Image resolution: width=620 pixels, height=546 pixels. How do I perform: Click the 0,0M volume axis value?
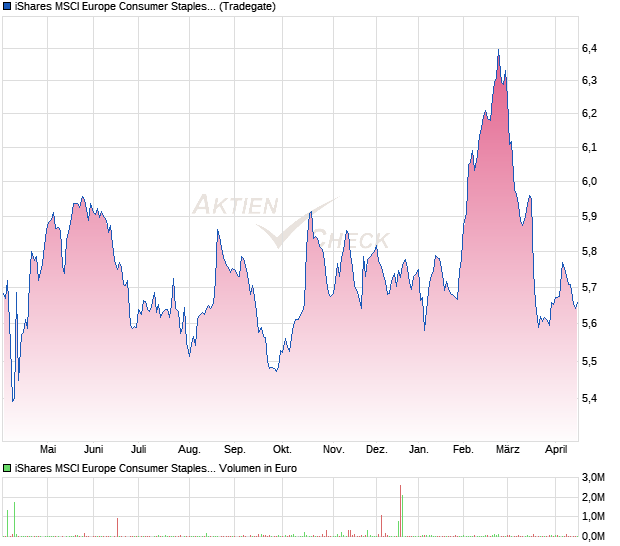(x=593, y=536)
